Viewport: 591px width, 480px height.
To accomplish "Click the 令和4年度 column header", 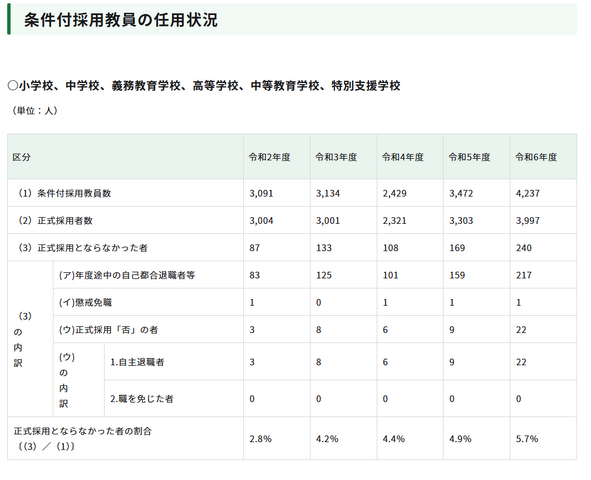I will pos(403,157).
